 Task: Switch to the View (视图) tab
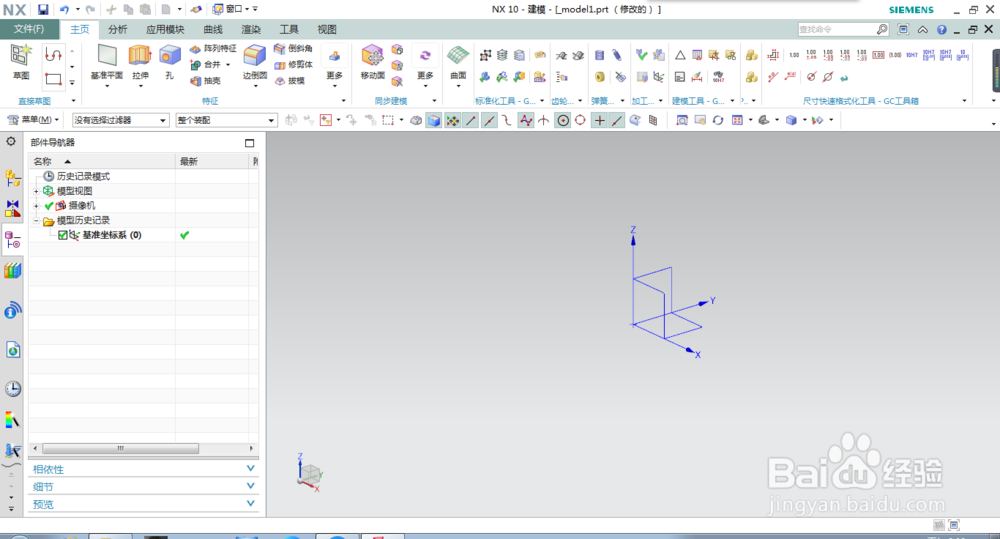tap(327, 29)
